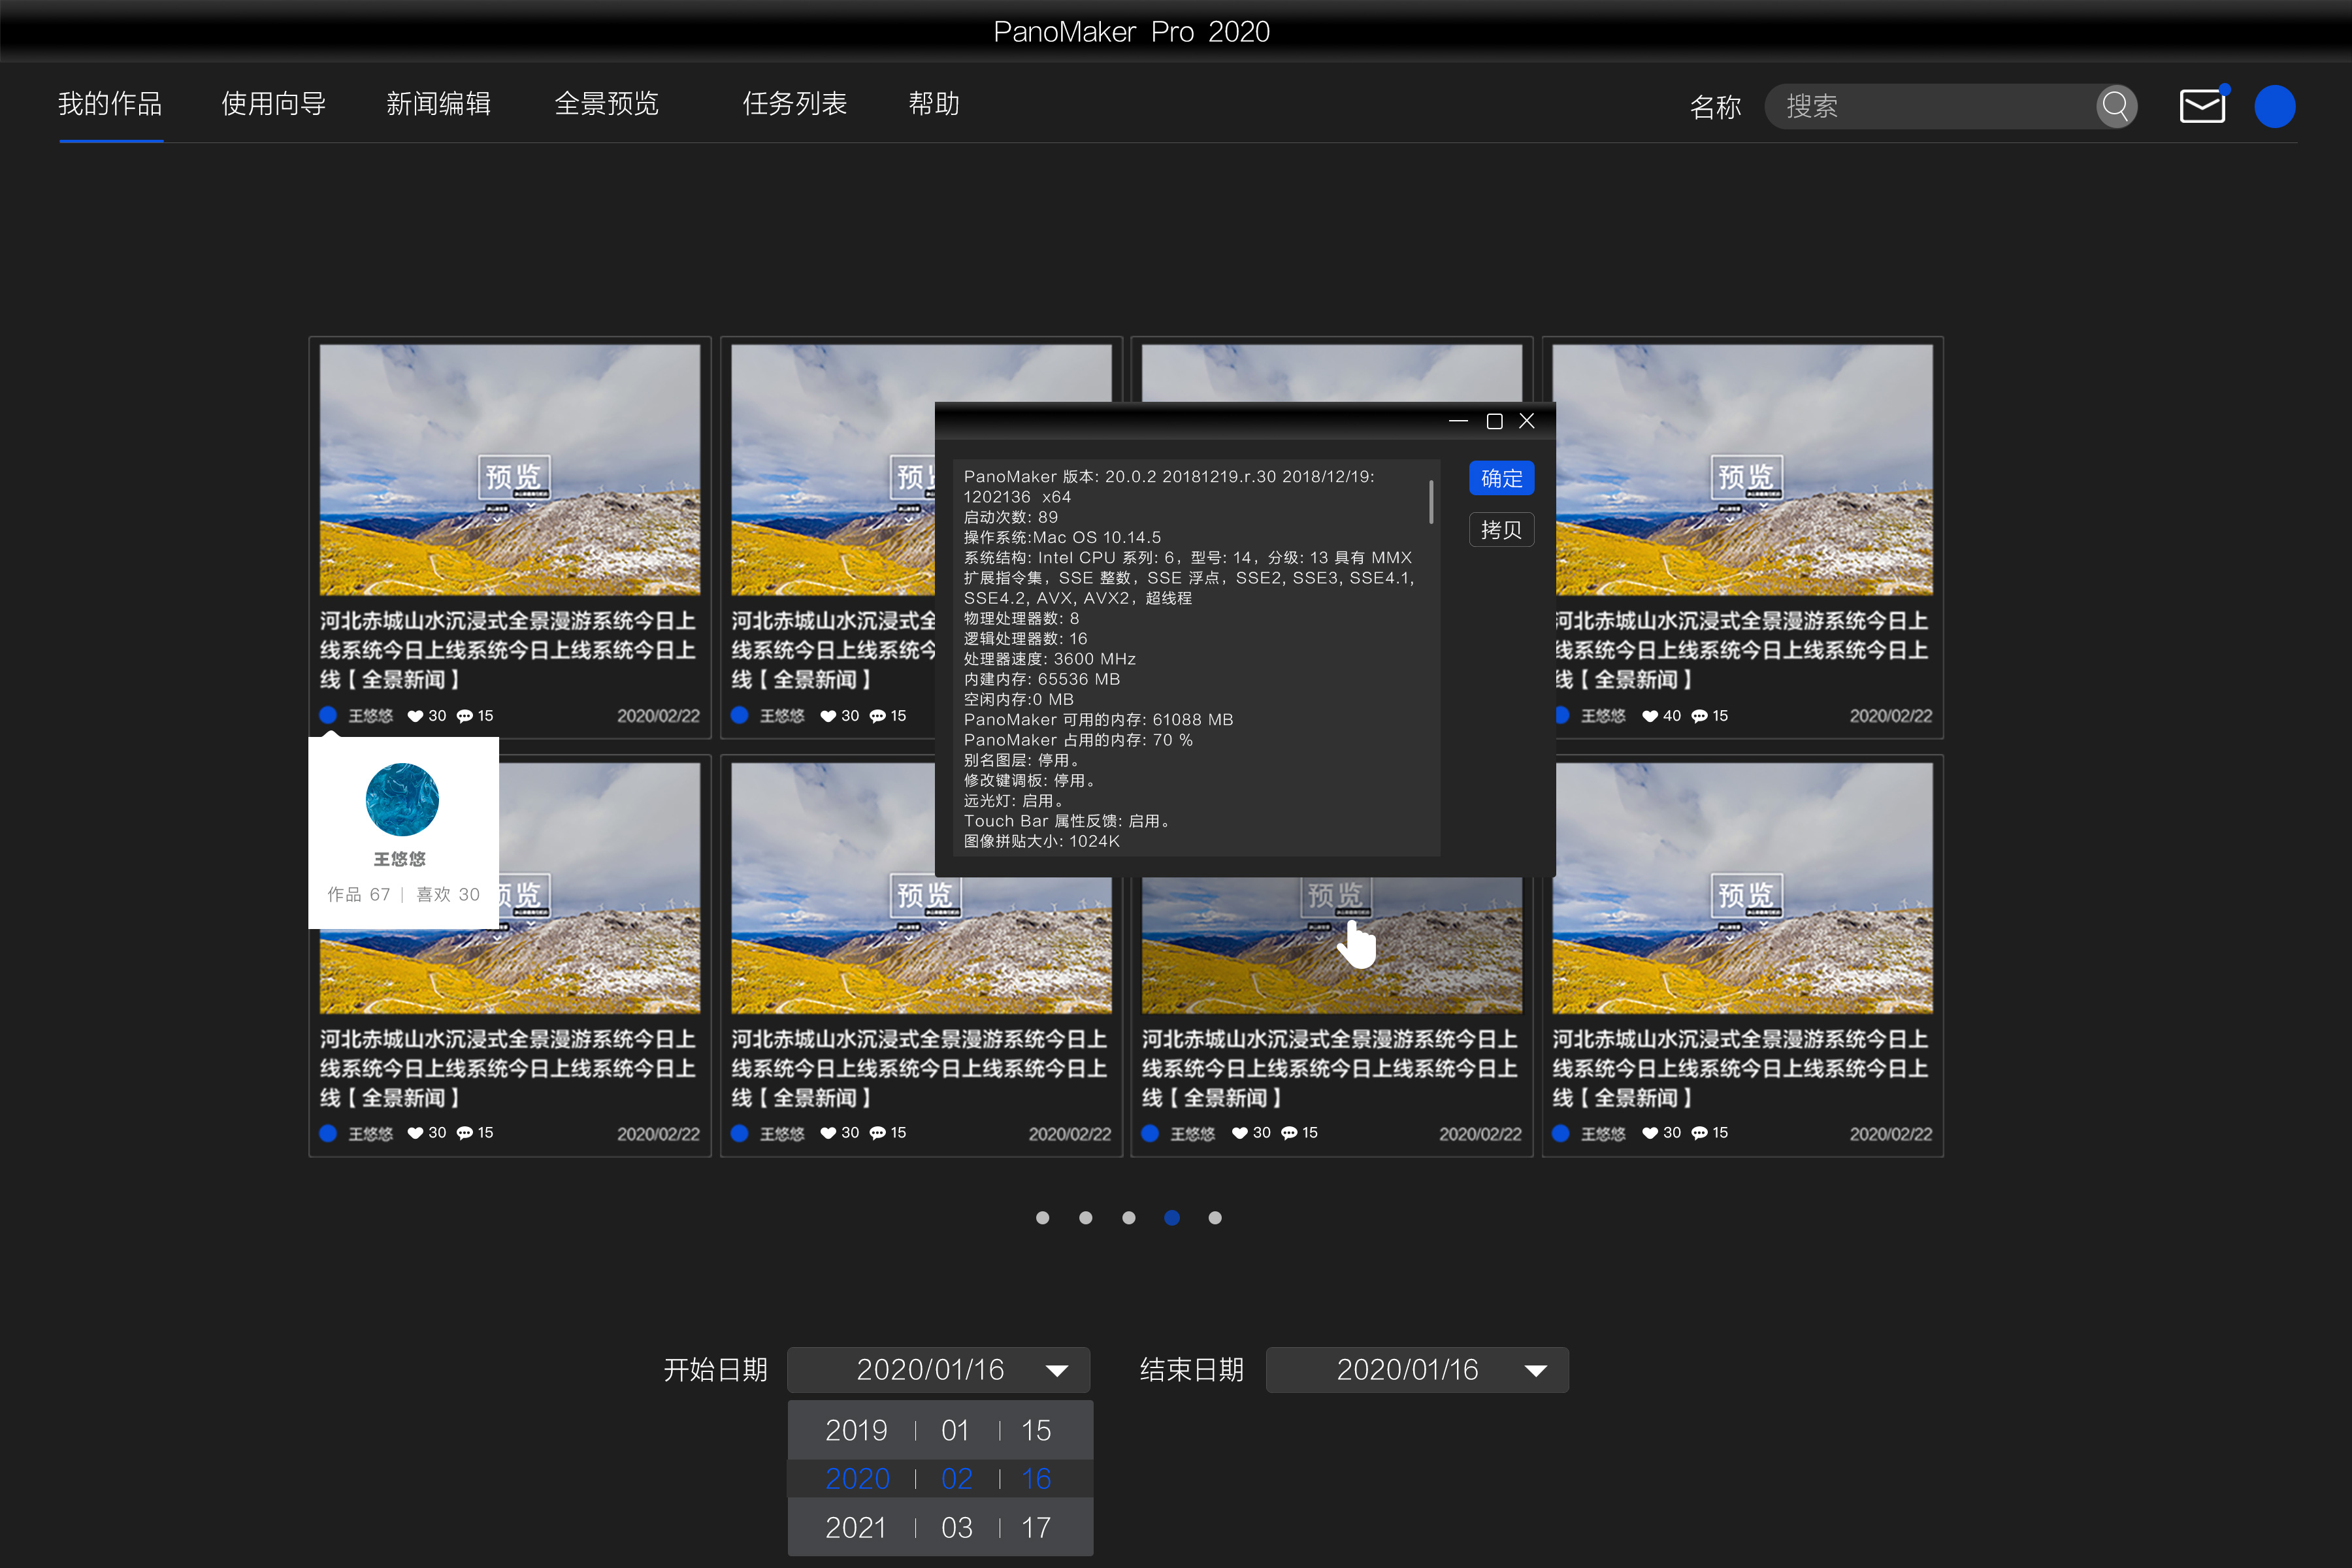Click comment icon on third bottom-row card
The width and height of the screenshot is (2352, 1568).
point(1289,1133)
